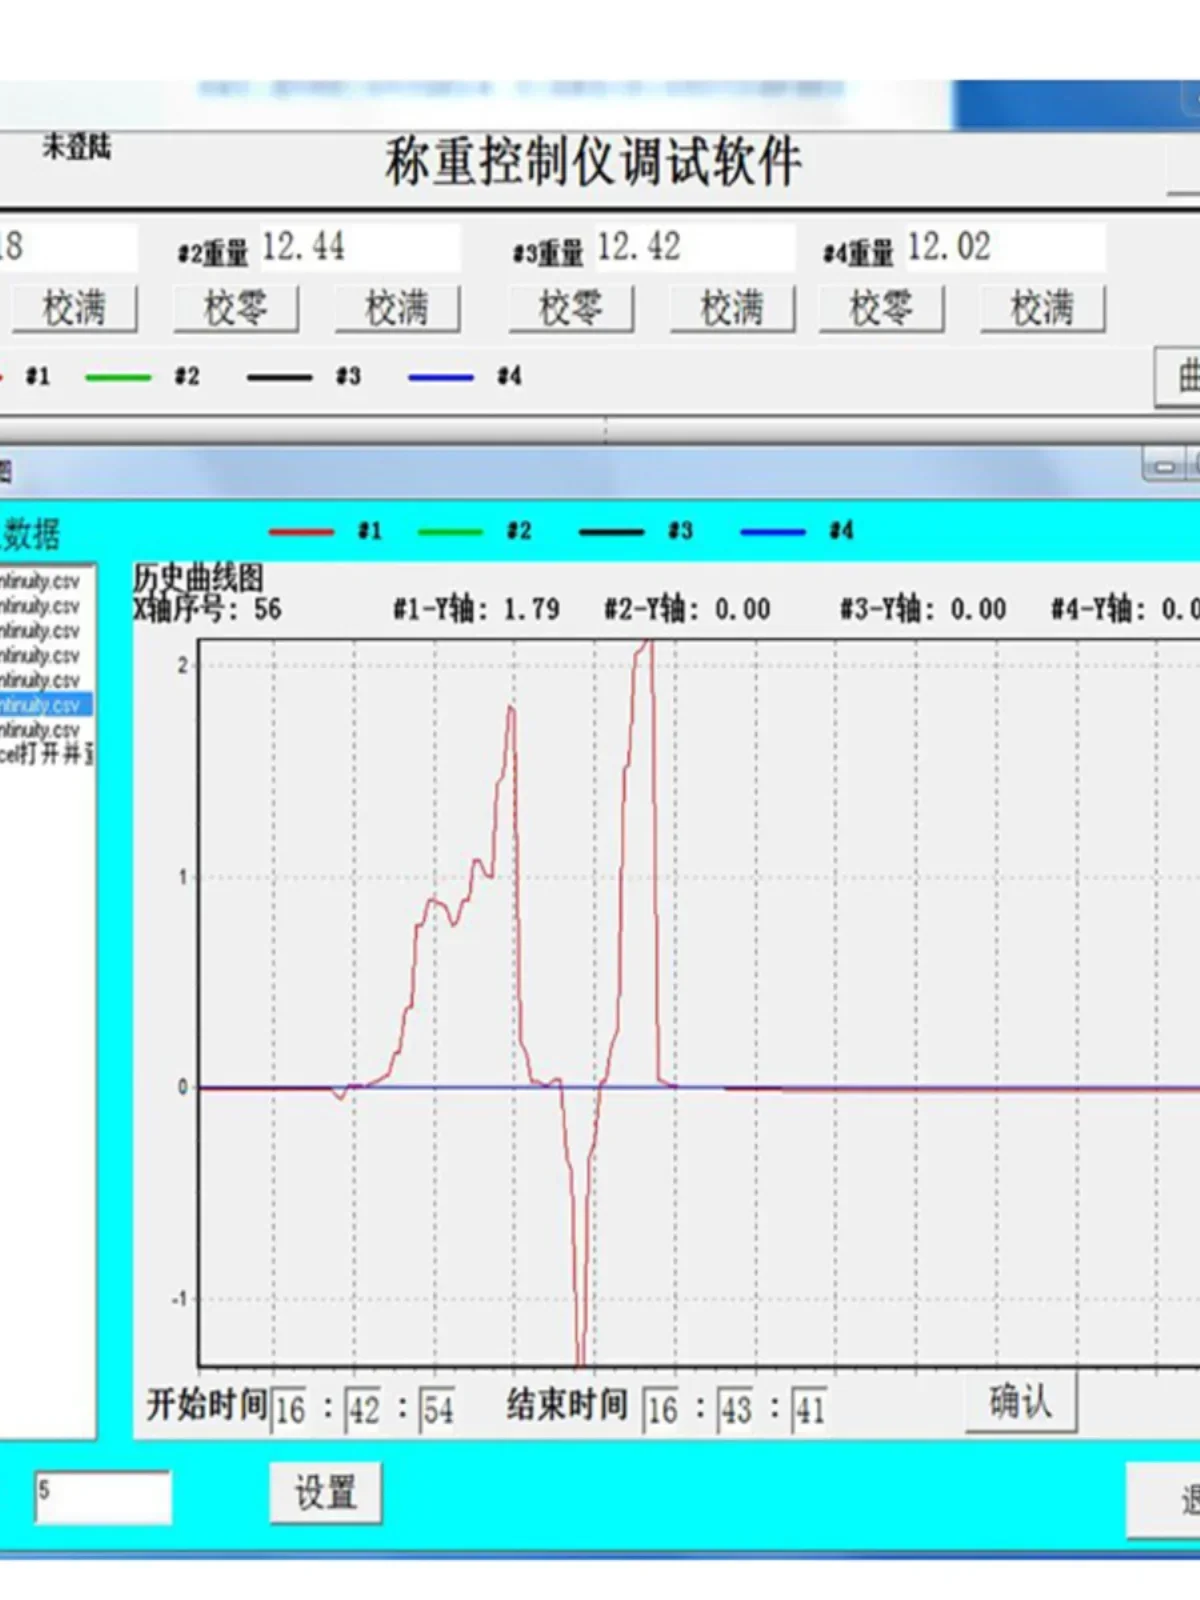Confirm the time range with 确认
The width and height of the screenshot is (1200, 1600).
1021,1402
